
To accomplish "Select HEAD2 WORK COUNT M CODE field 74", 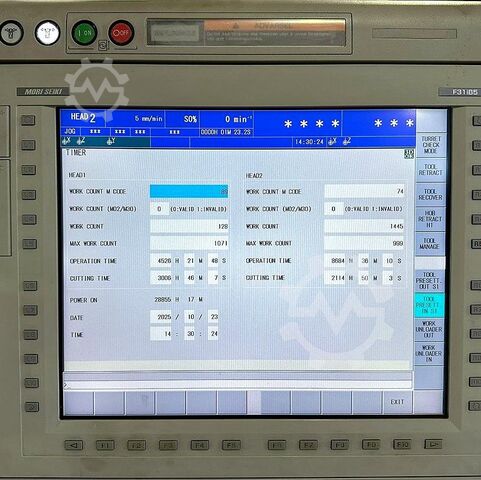I will (x=364, y=191).
